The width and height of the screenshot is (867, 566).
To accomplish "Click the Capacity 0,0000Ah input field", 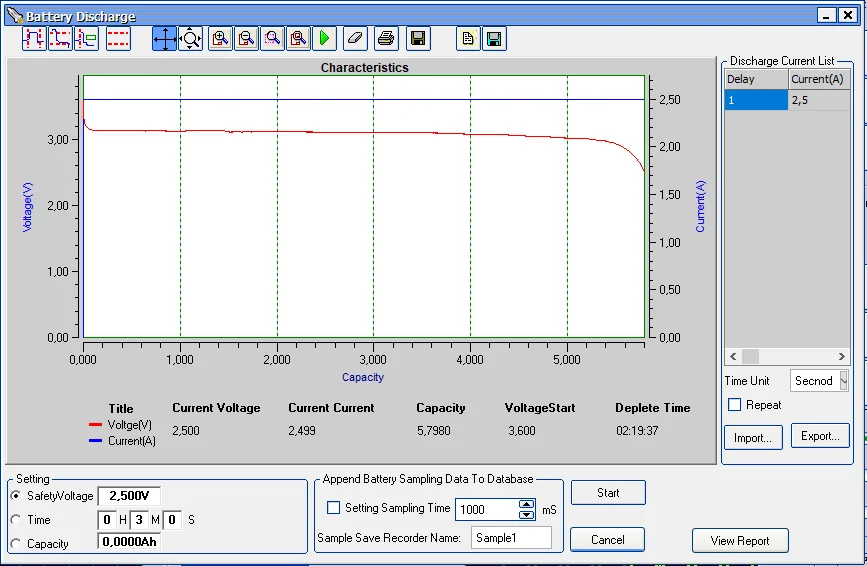I will coord(129,541).
